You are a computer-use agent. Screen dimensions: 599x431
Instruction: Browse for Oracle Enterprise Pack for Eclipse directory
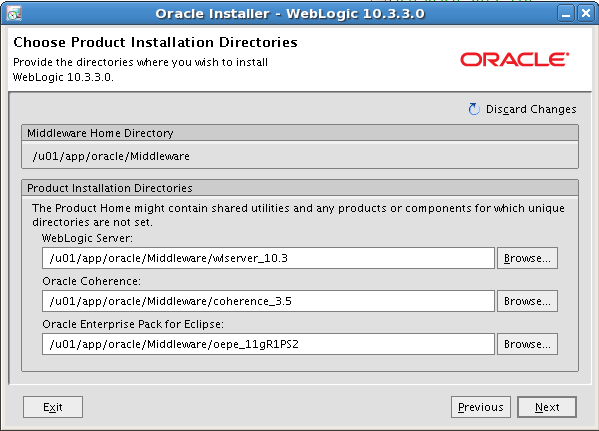(527, 344)
